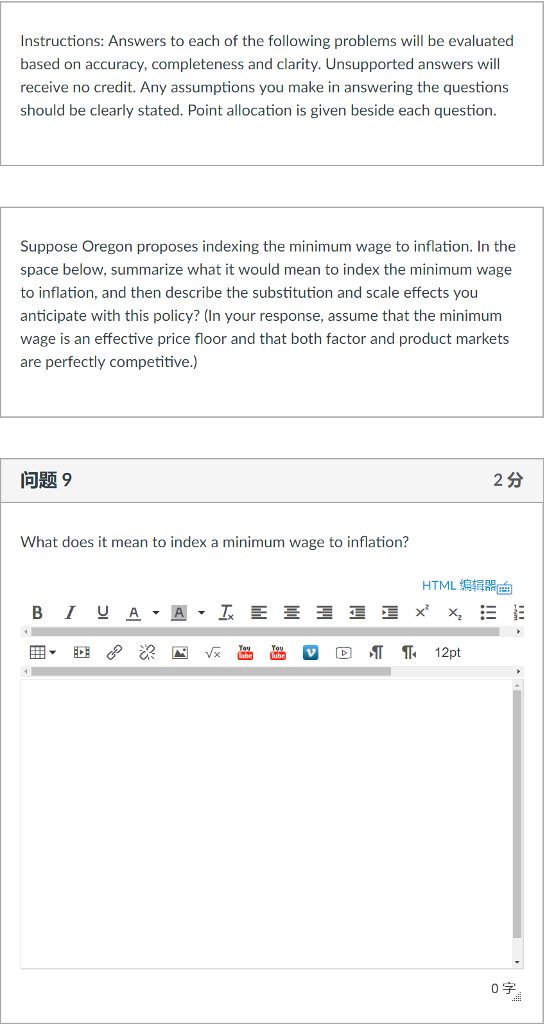Toggle underline formatting
The height and width of the screenshot is (1024, 547).
point(102,613)
